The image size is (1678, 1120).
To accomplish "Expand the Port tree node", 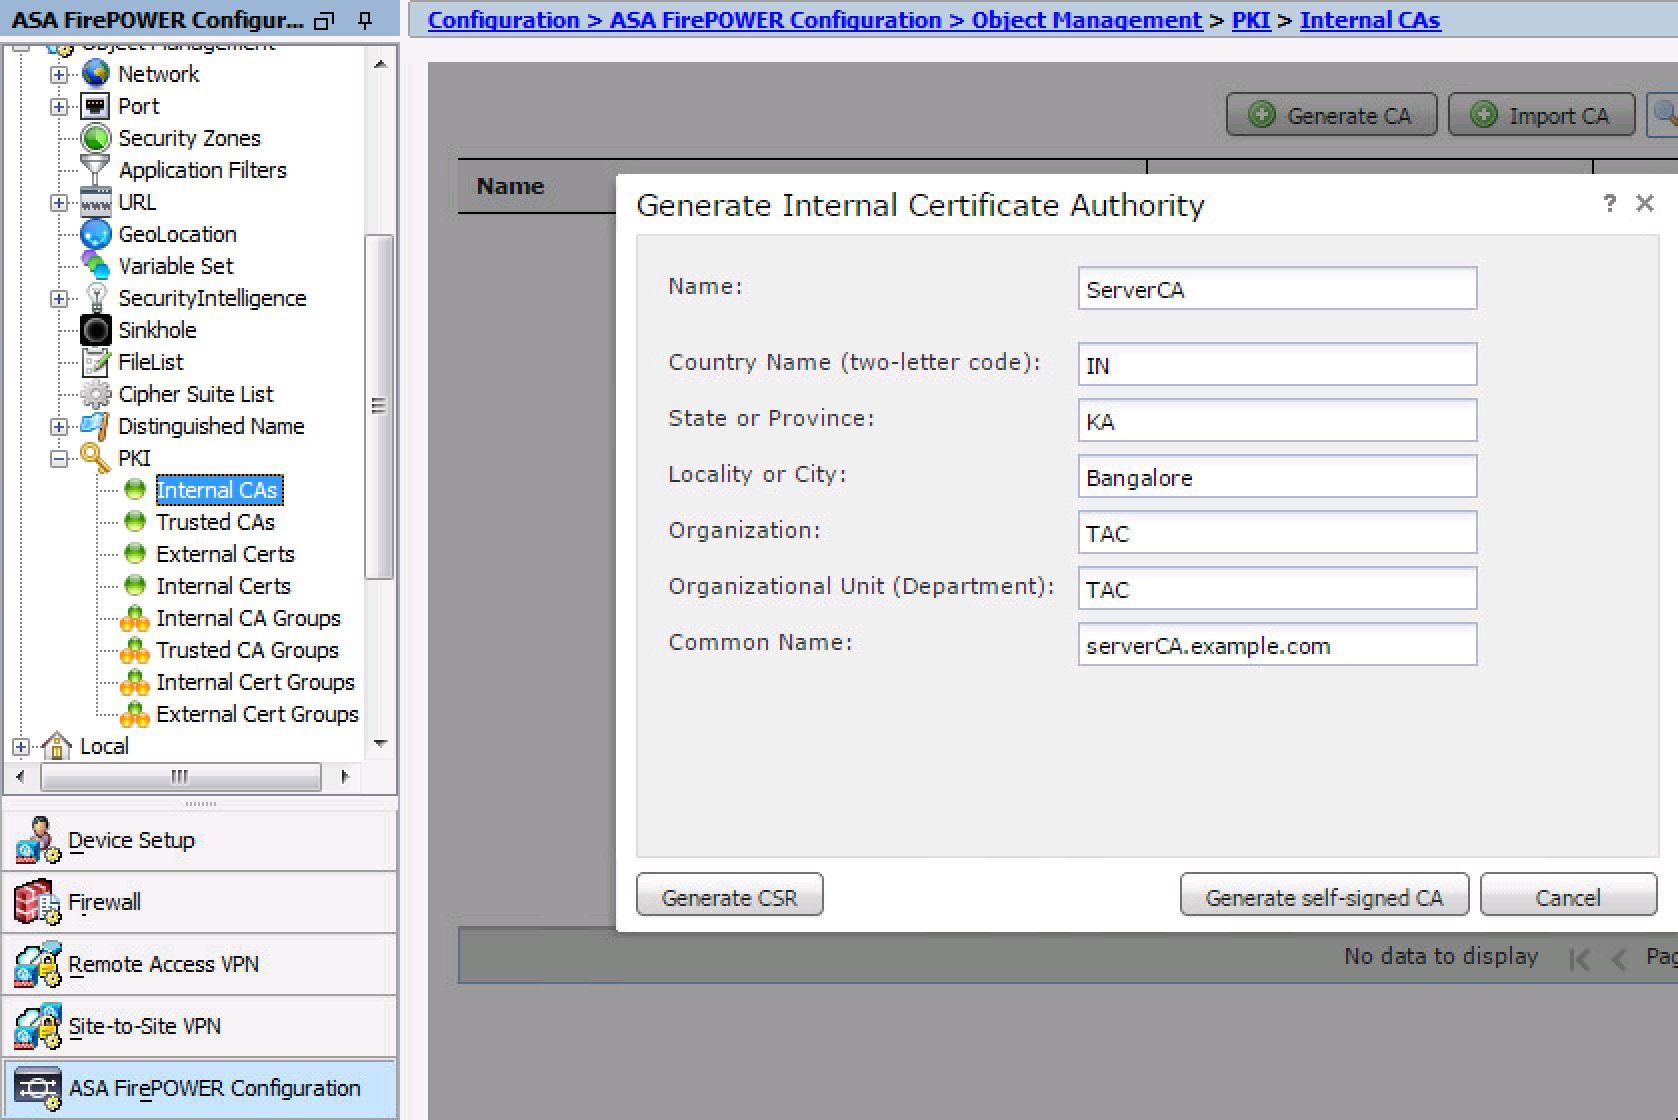I will pos(59,106).
